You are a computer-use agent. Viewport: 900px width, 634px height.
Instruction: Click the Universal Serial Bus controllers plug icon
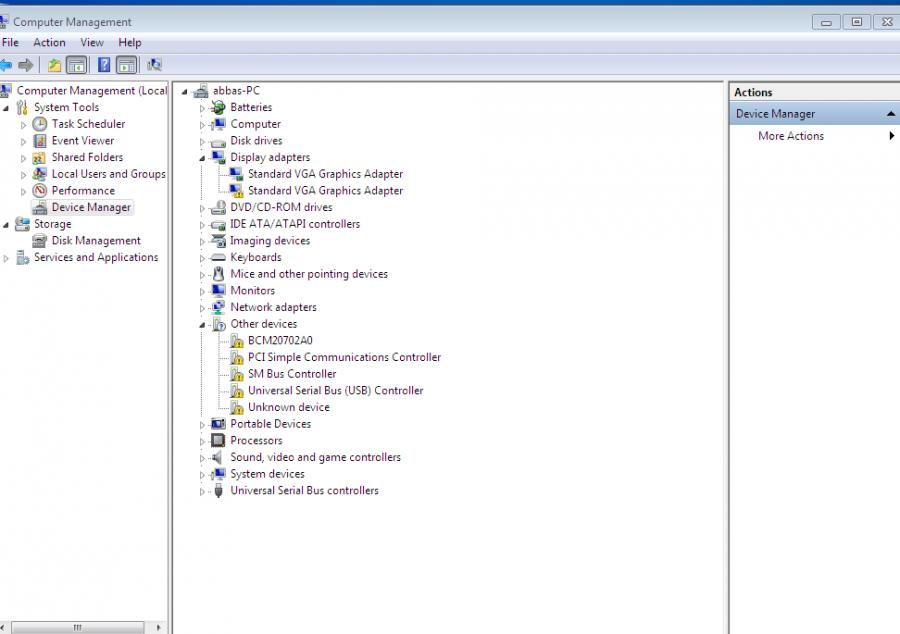click(218, 491)
